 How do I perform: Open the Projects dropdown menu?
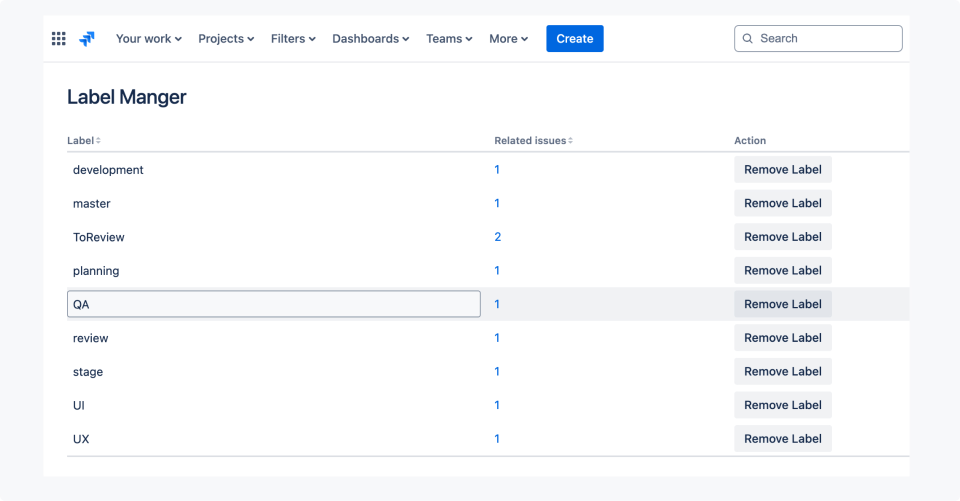[x=226, y=39]
